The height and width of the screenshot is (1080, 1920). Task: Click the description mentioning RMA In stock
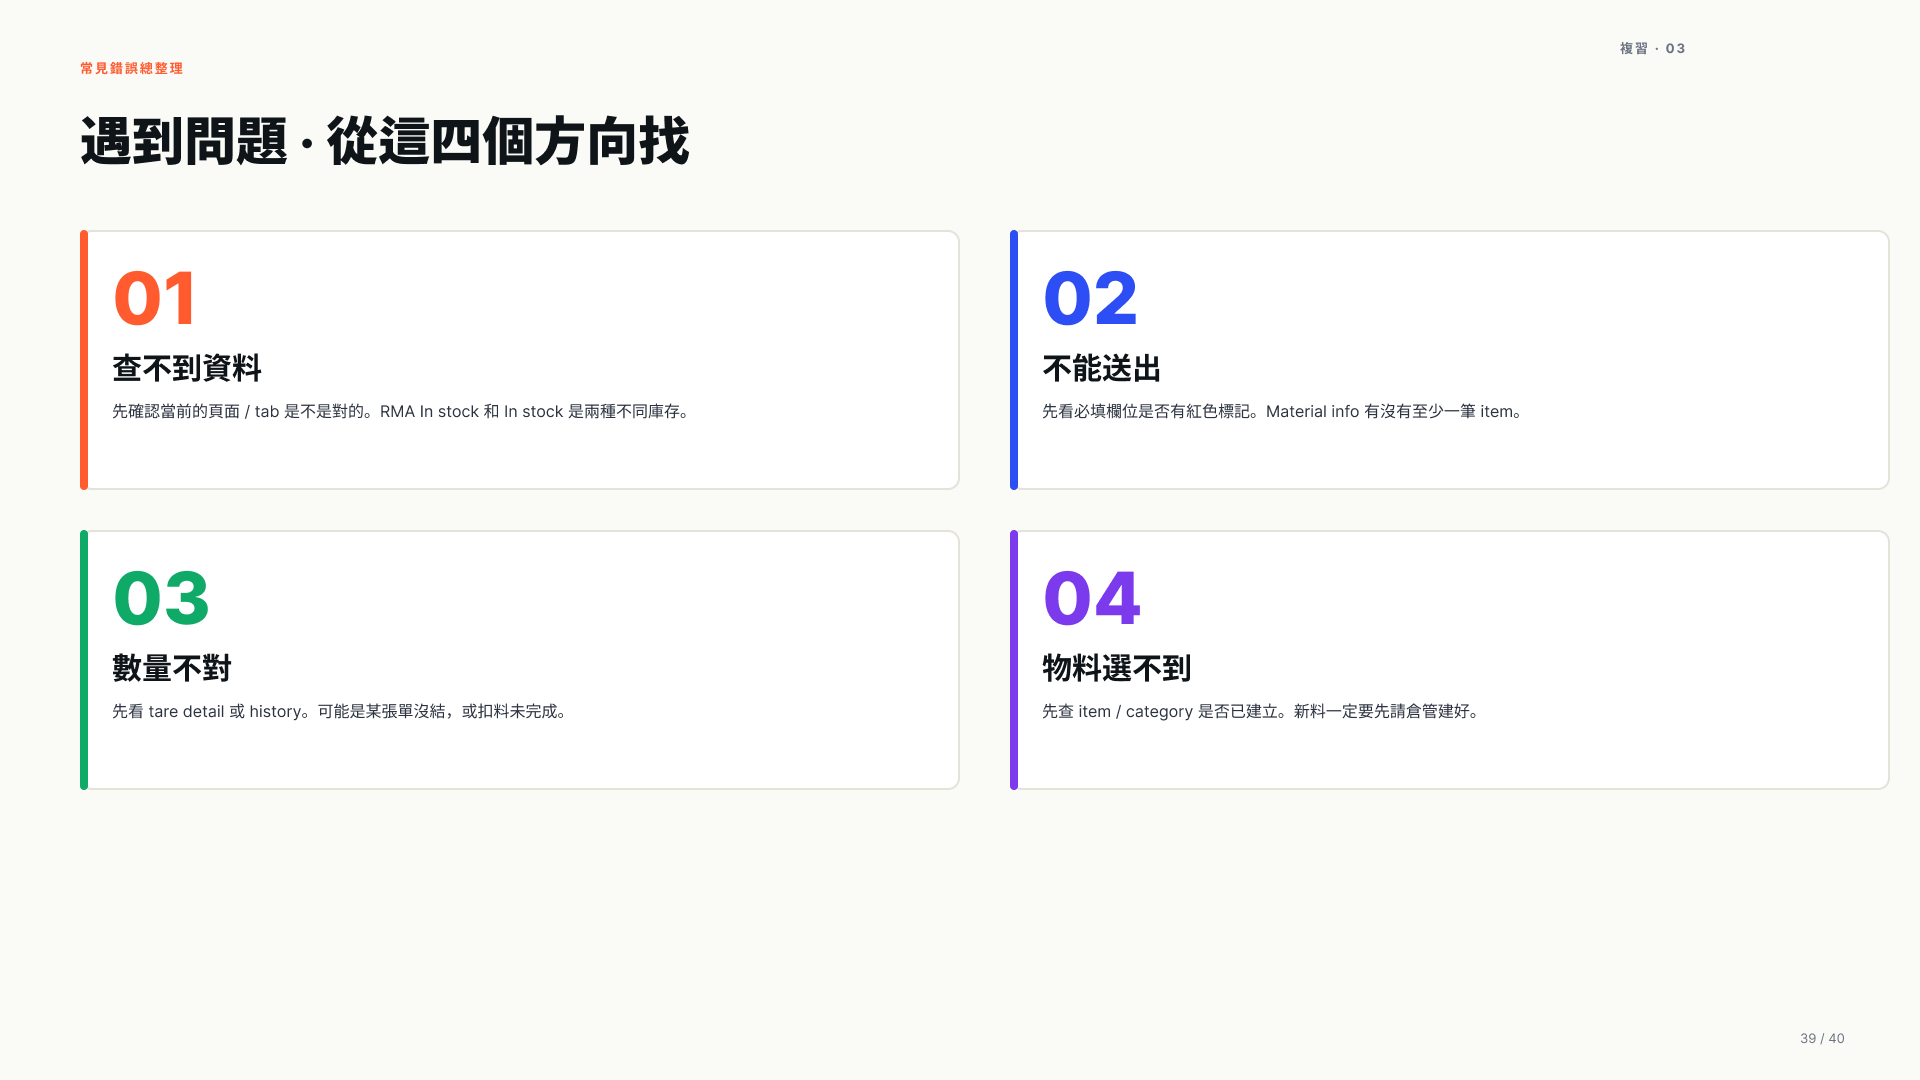click(403, 411)
